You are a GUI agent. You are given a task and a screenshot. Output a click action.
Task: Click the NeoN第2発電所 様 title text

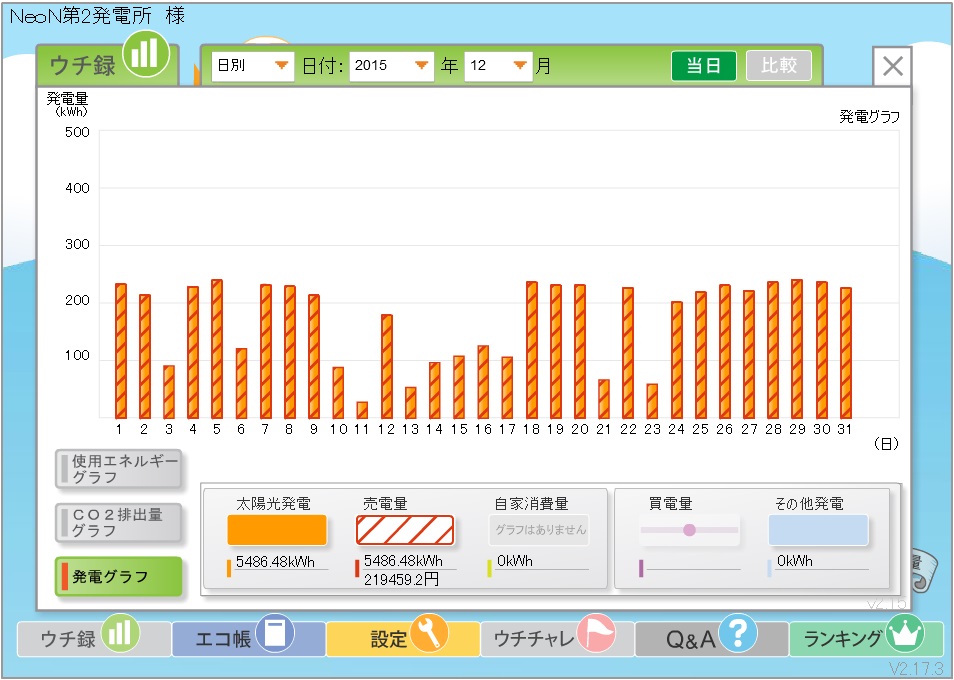[x=97, y=16]
